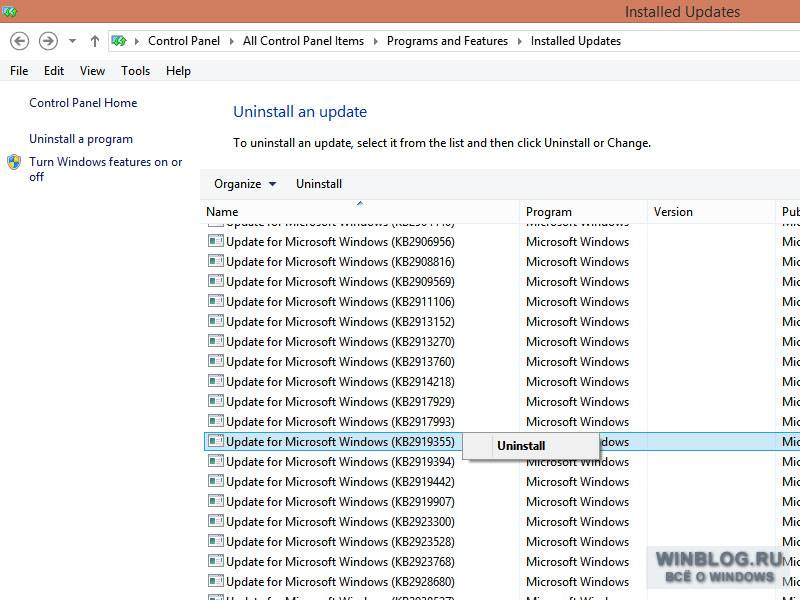
Task: Click the icon for update KB2919907
Action: 216,501
